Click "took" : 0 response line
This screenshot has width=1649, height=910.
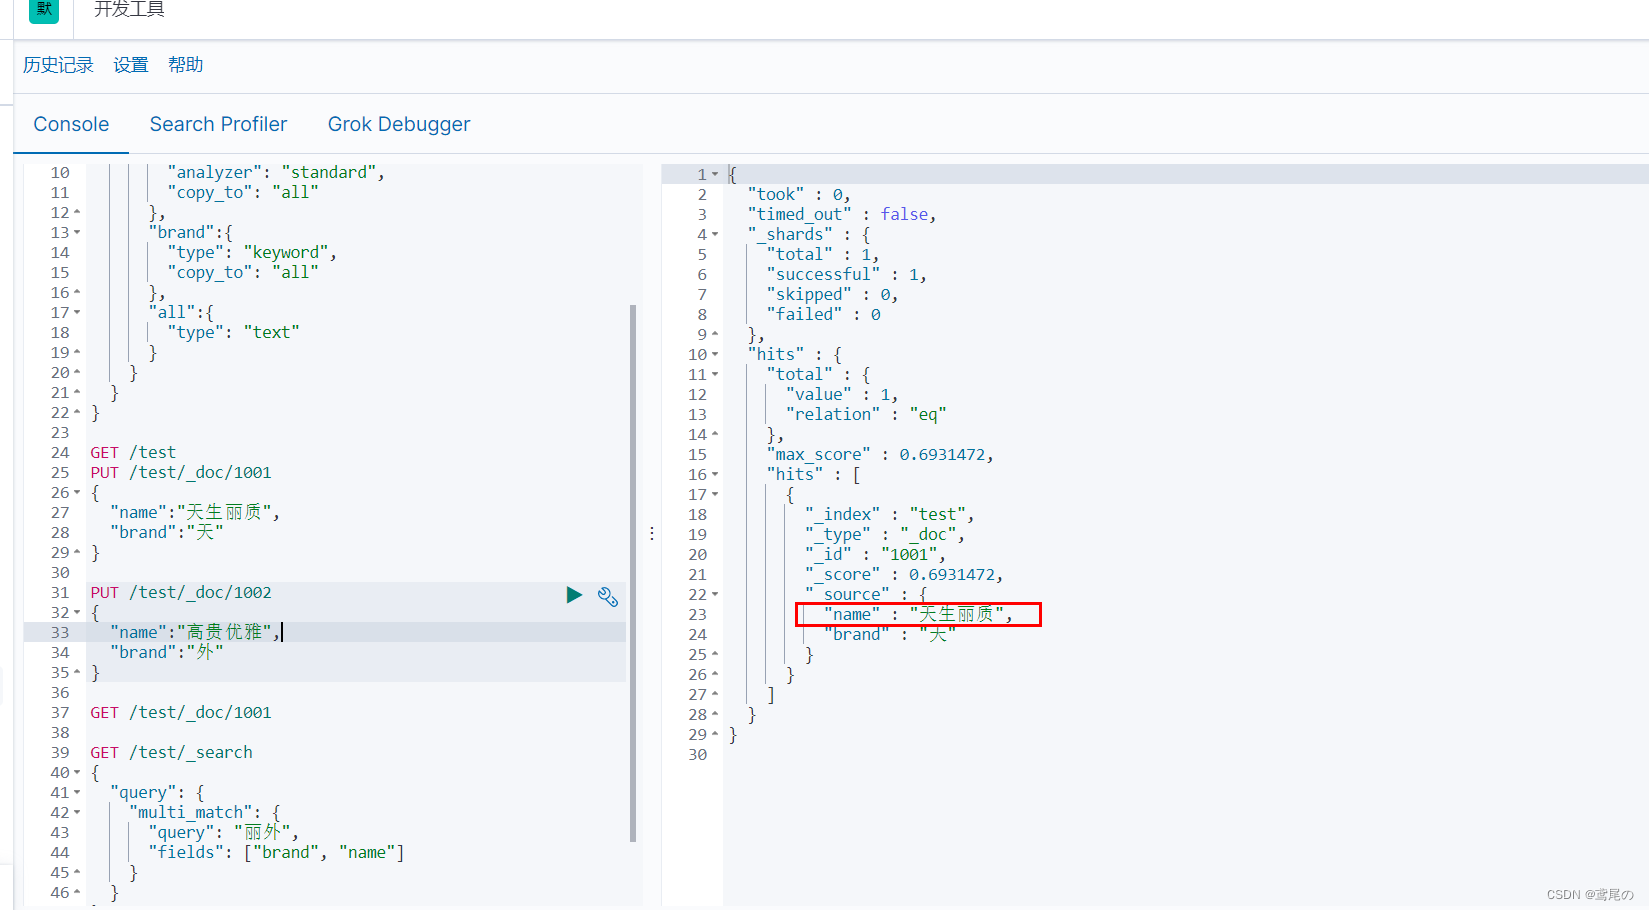798,194
